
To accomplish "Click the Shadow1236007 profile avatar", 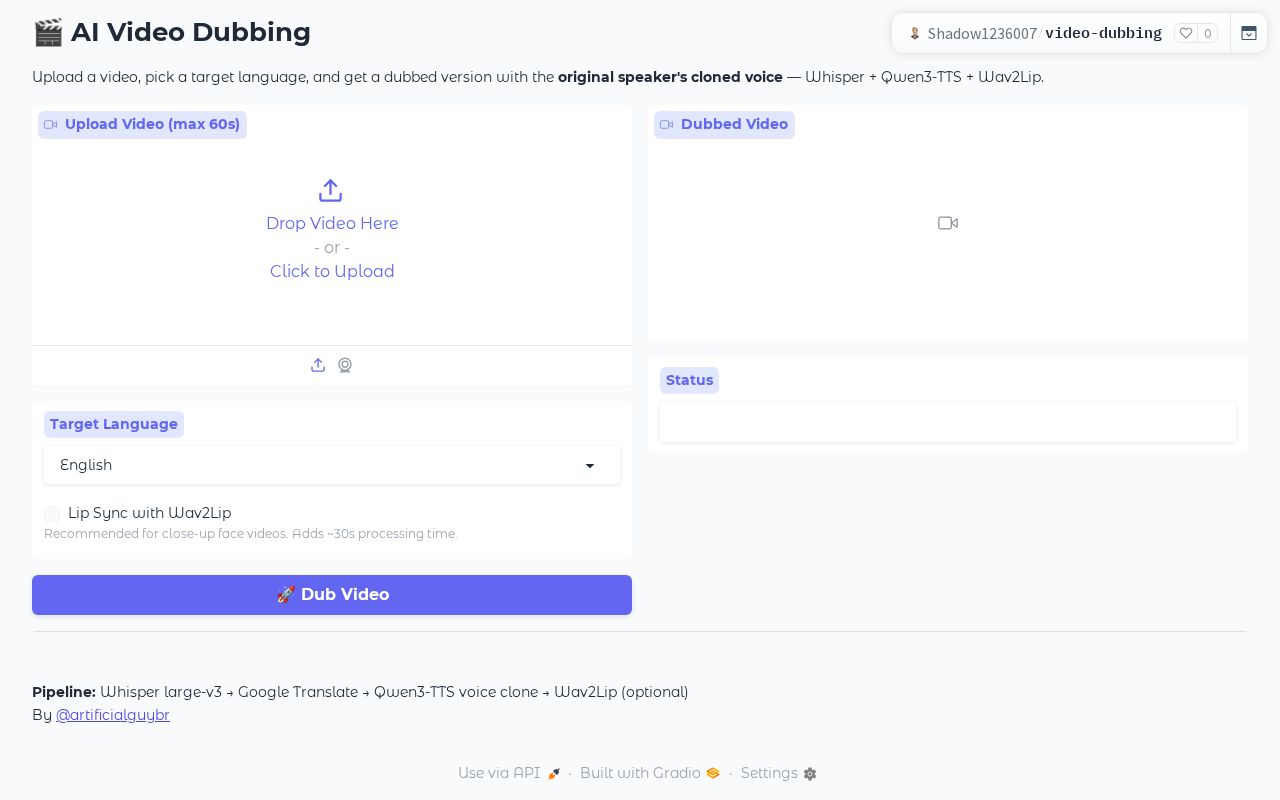I will (x=914, y=33).
